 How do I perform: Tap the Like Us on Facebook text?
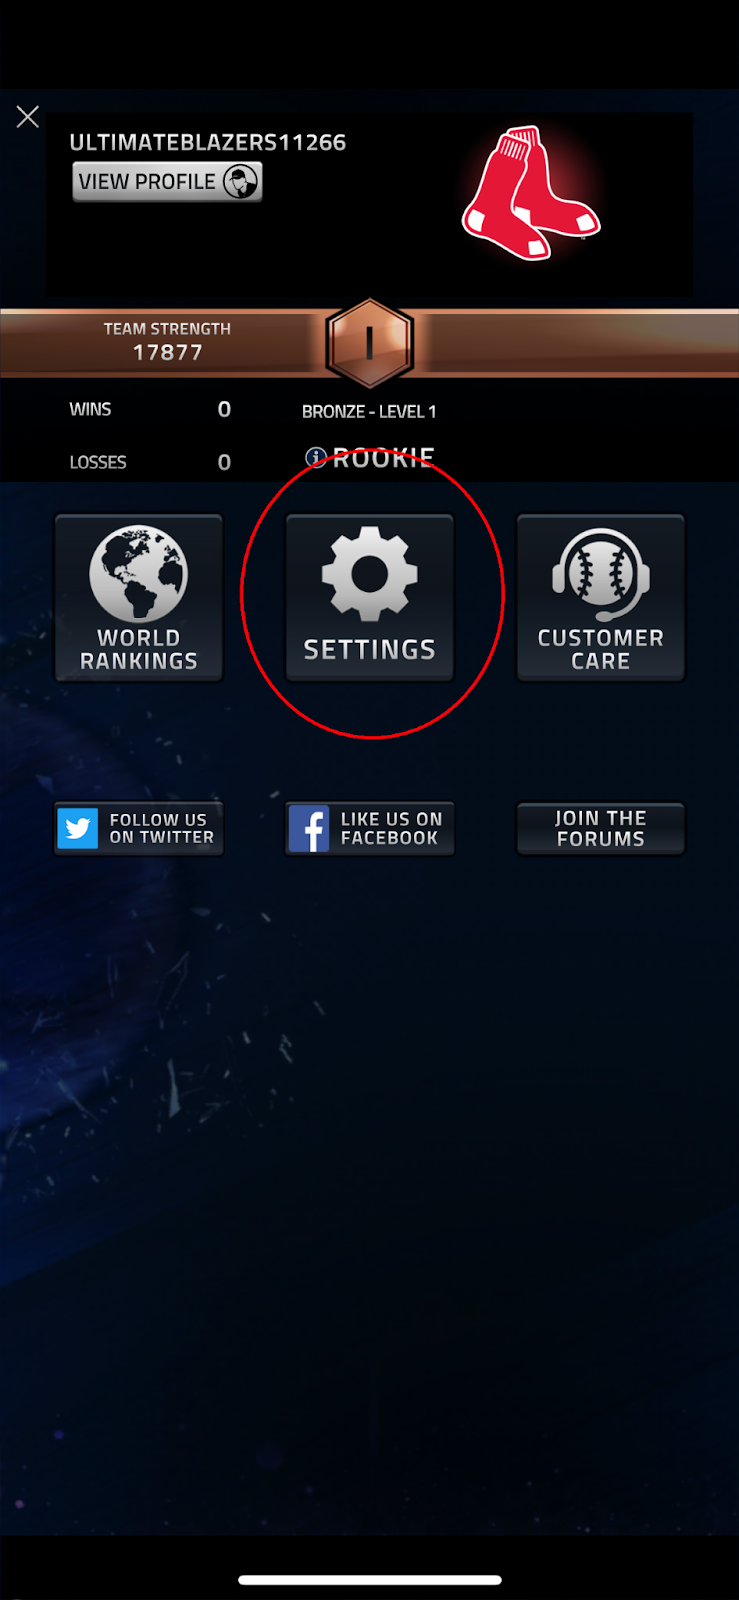click(x=391, y=829)
